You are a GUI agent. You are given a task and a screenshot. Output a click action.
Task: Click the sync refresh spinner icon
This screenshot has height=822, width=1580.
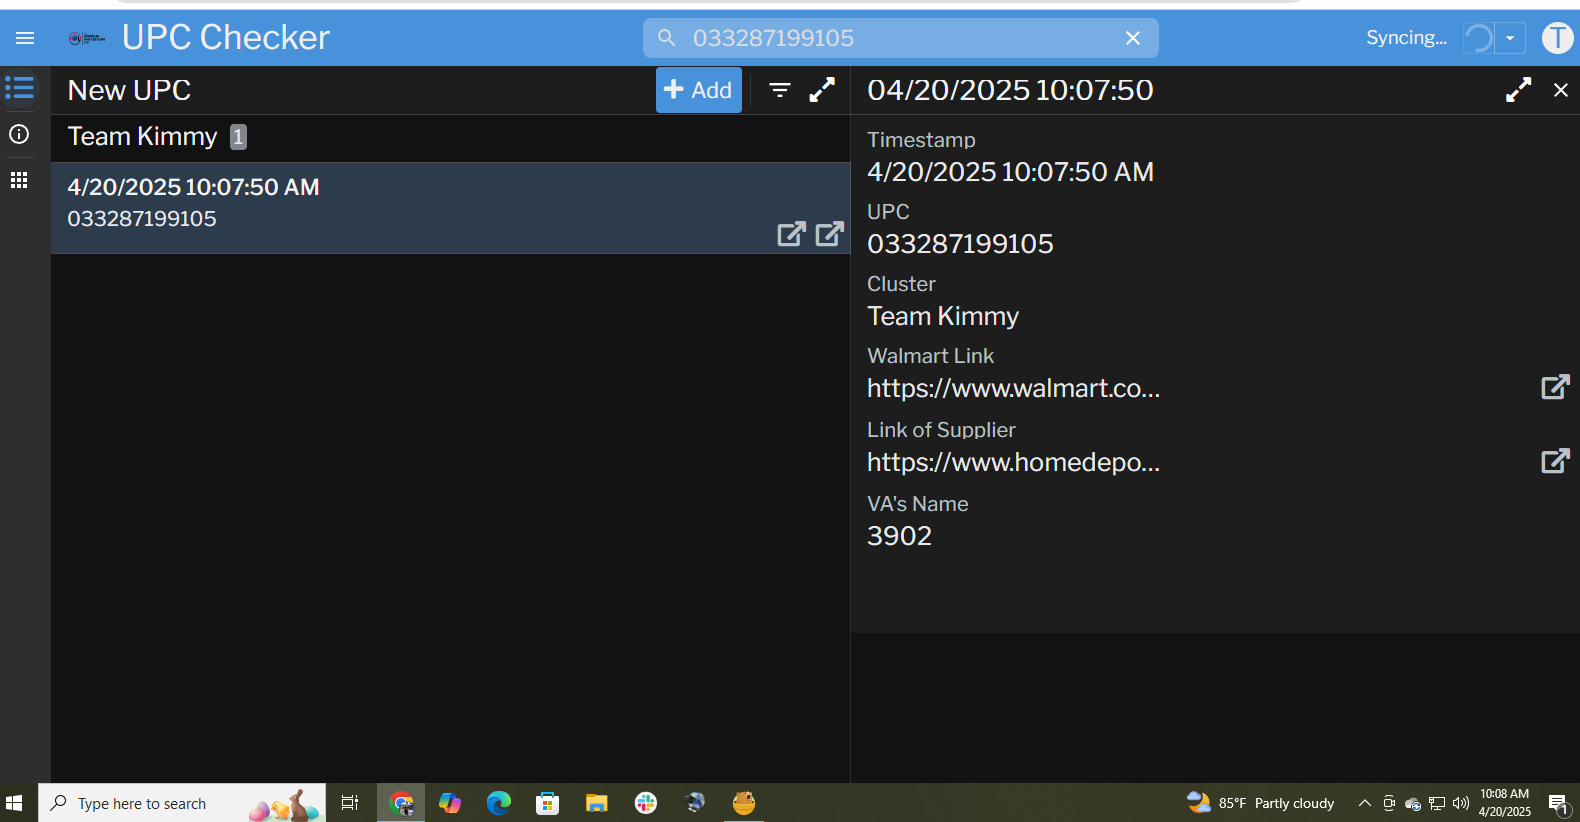[x=1478, y=38]
